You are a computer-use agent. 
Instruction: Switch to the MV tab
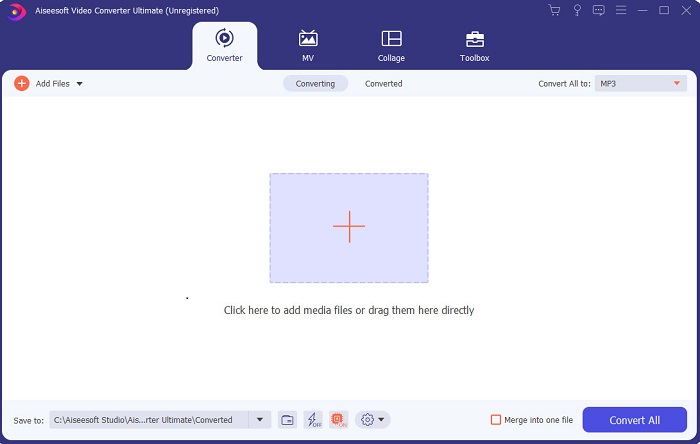(308, 46)
